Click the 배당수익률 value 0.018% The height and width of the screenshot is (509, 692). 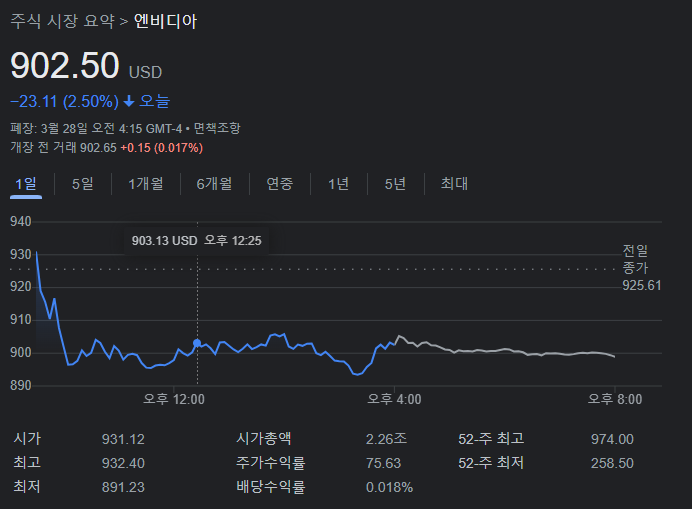click(x=389, y=487)
